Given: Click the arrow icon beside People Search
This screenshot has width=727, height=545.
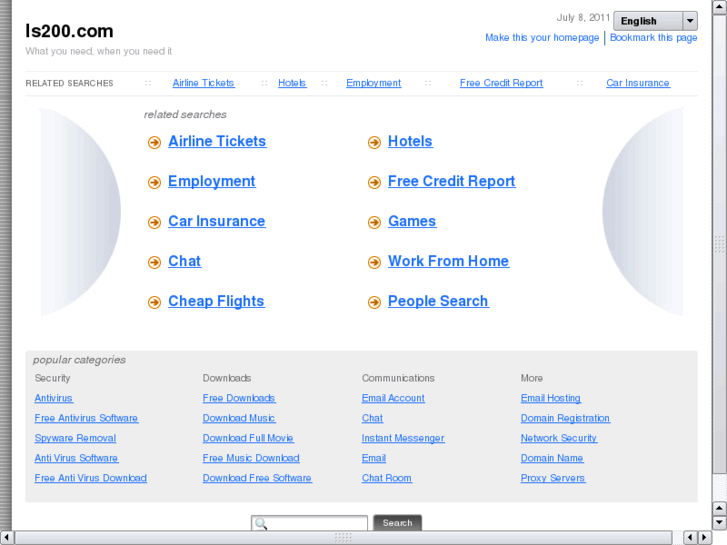Looking at the screenshot, I should 374,302.
